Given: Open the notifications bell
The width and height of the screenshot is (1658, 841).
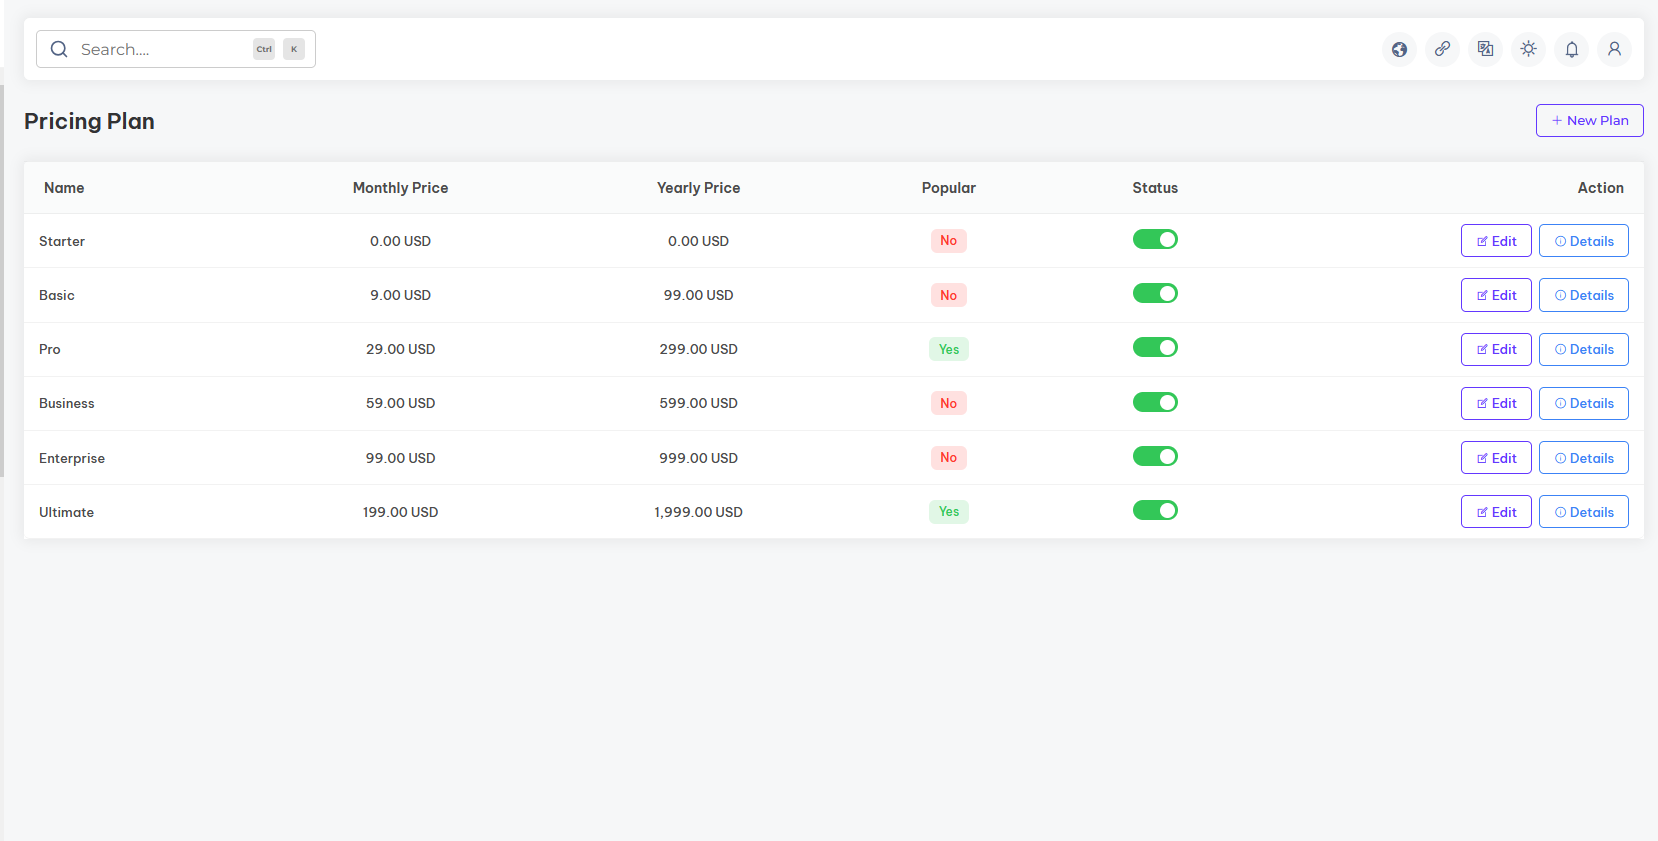Looking at the screenshot, I should [x=1571, y=49].
